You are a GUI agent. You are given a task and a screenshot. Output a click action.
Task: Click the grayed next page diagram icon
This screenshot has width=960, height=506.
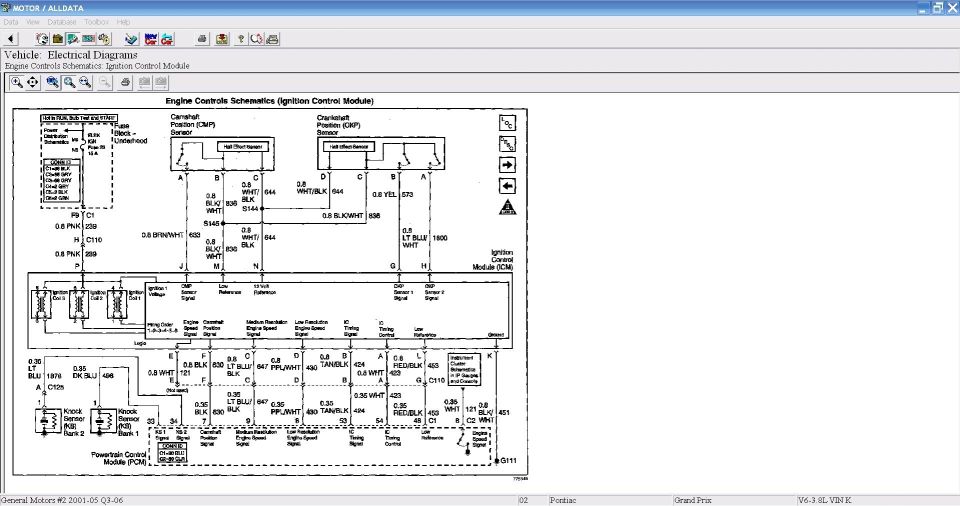click(160, 82)
